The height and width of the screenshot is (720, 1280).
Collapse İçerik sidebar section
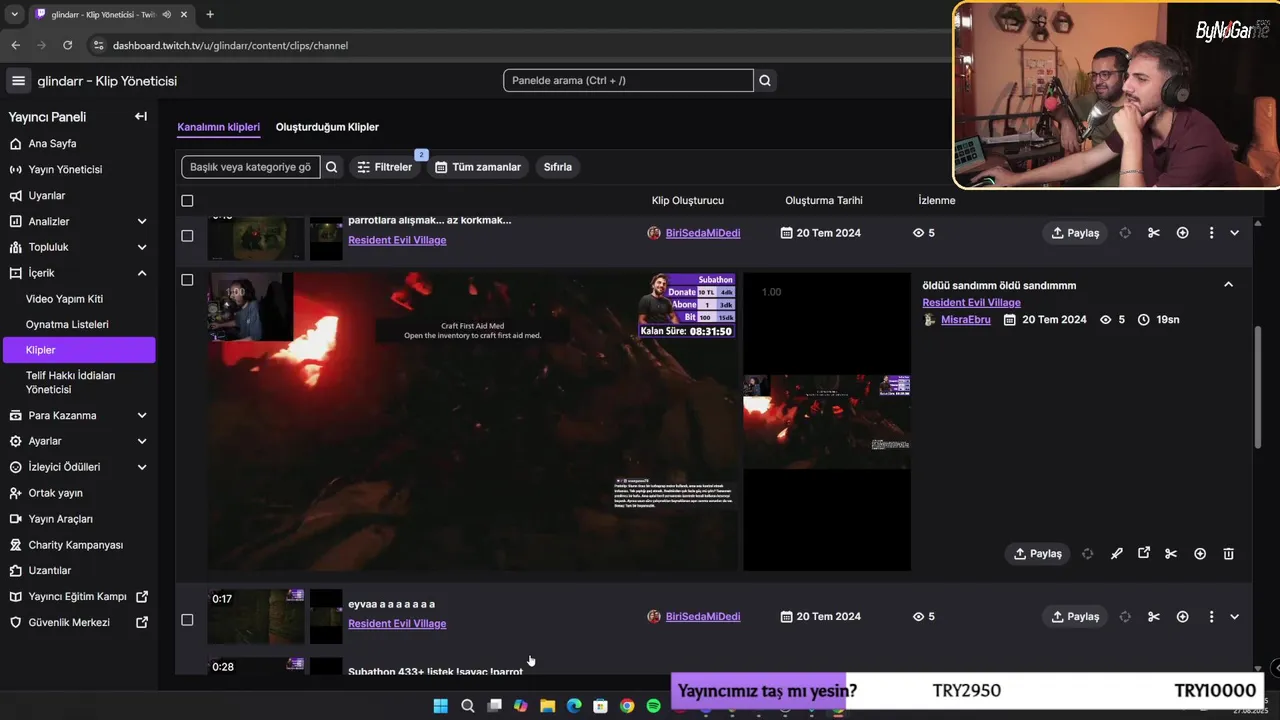click(x=141, y=273)
